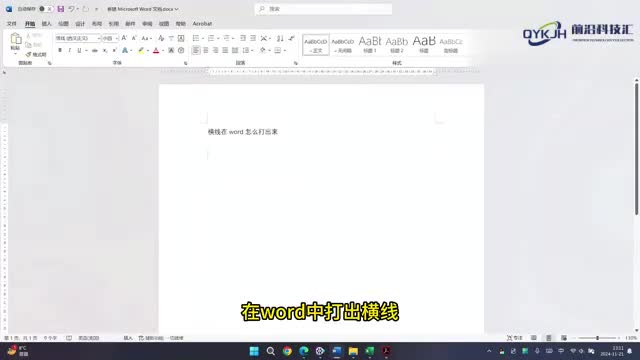Apply text effects with the glowing A icon

point(125,50)
